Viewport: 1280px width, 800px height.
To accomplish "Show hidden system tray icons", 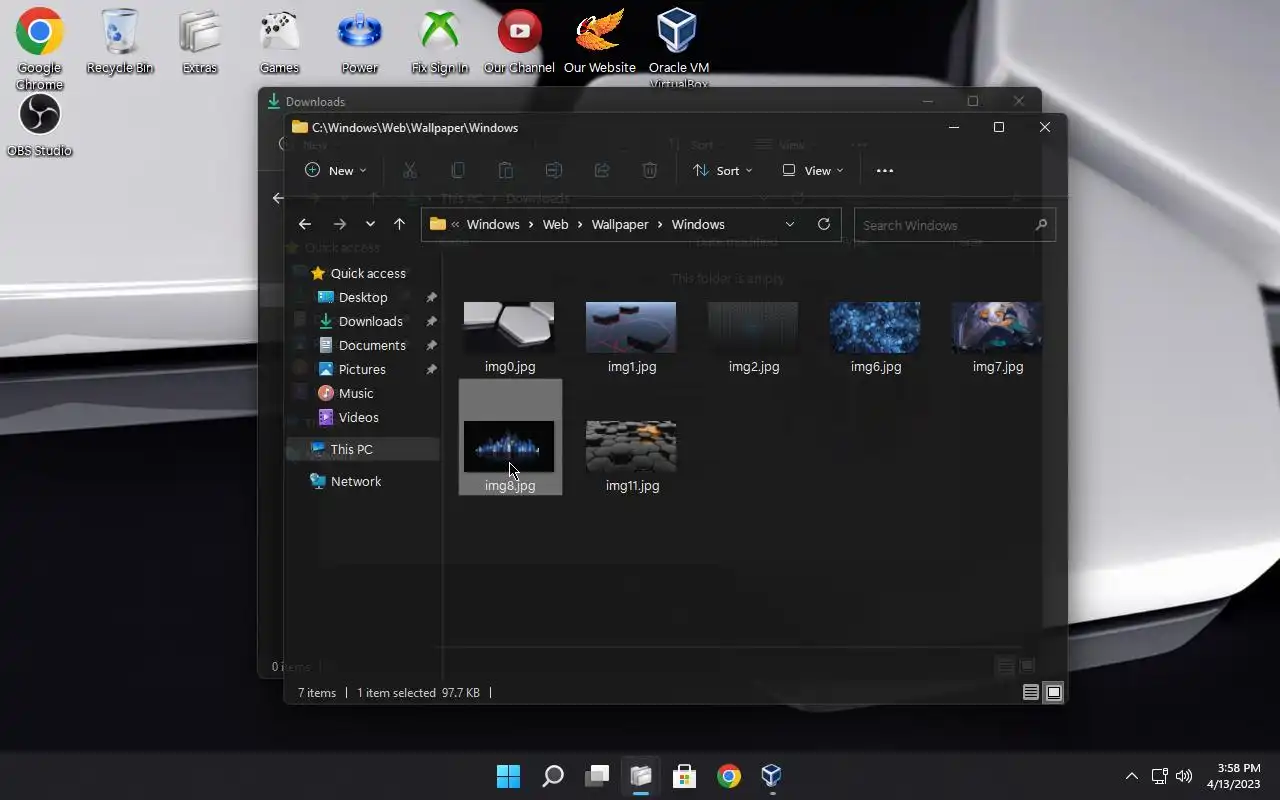I will [1132, 776].
